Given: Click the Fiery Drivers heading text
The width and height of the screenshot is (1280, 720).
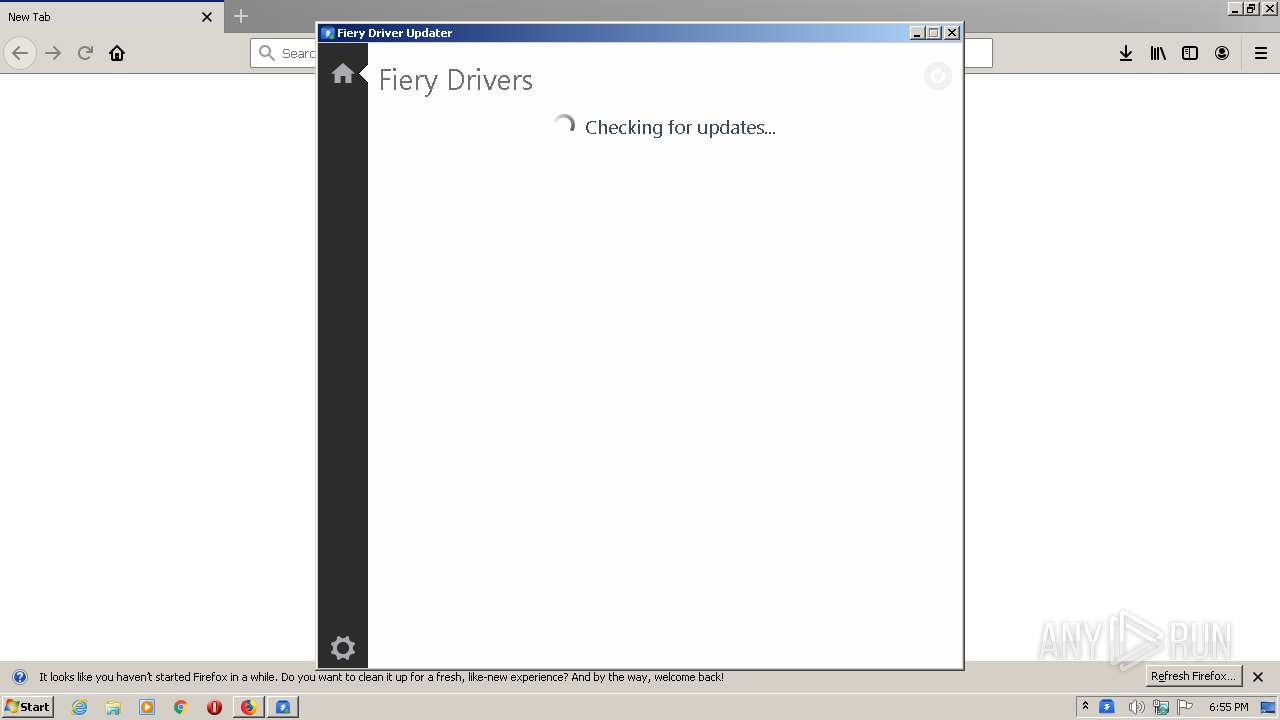Looking at the screenshot, I should click(x=456, y=80).
